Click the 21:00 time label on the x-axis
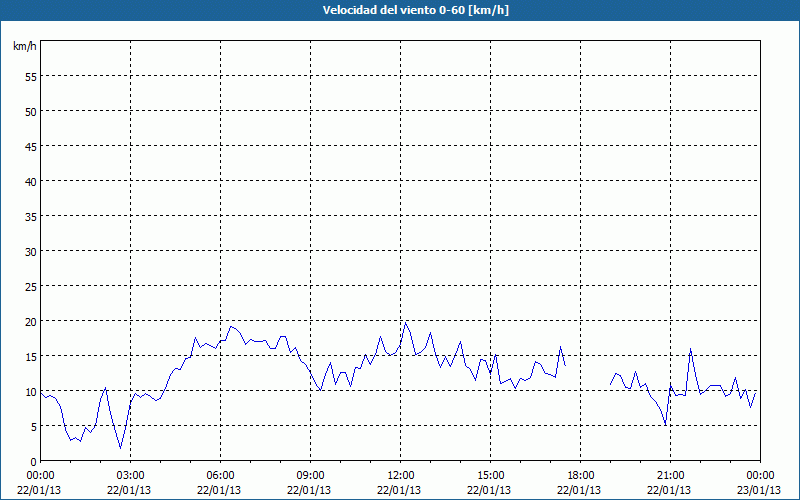The width and height of the screenshot is (800, 500). pos(670,476)
